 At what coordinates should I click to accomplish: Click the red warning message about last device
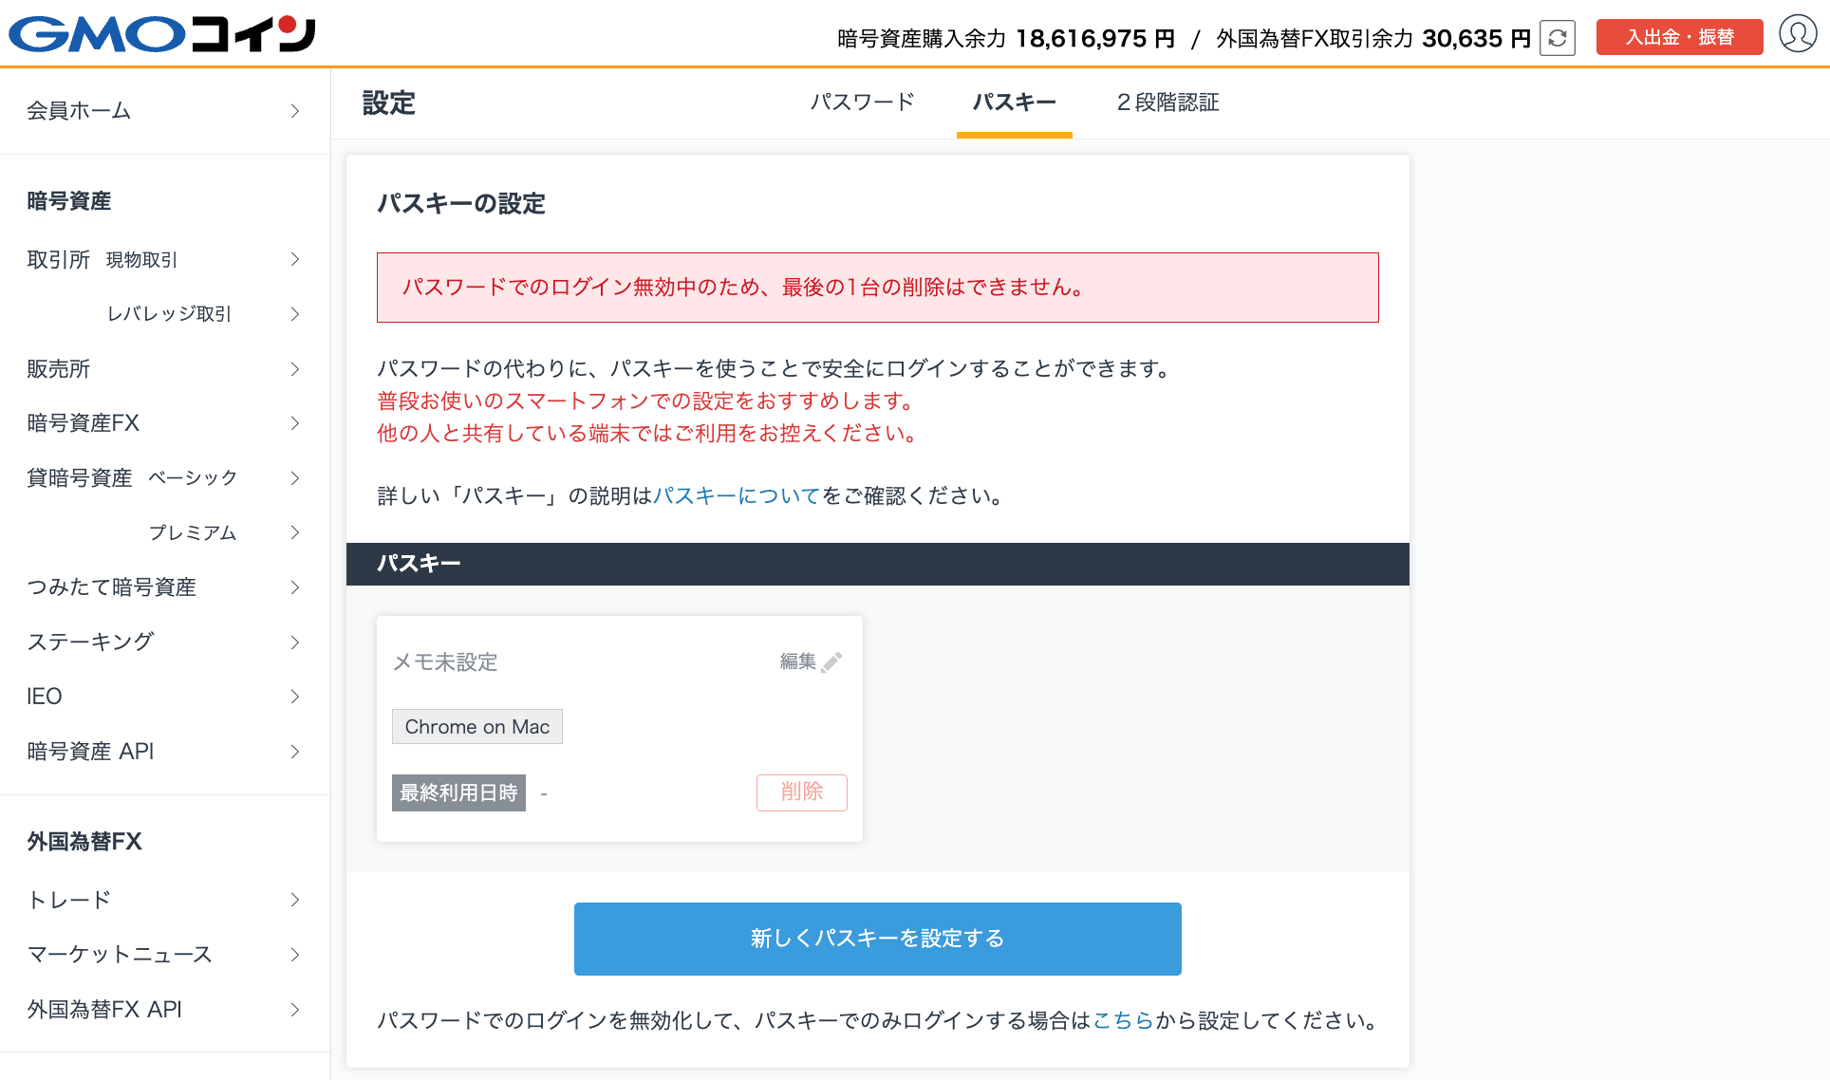[x=877, y=288]
